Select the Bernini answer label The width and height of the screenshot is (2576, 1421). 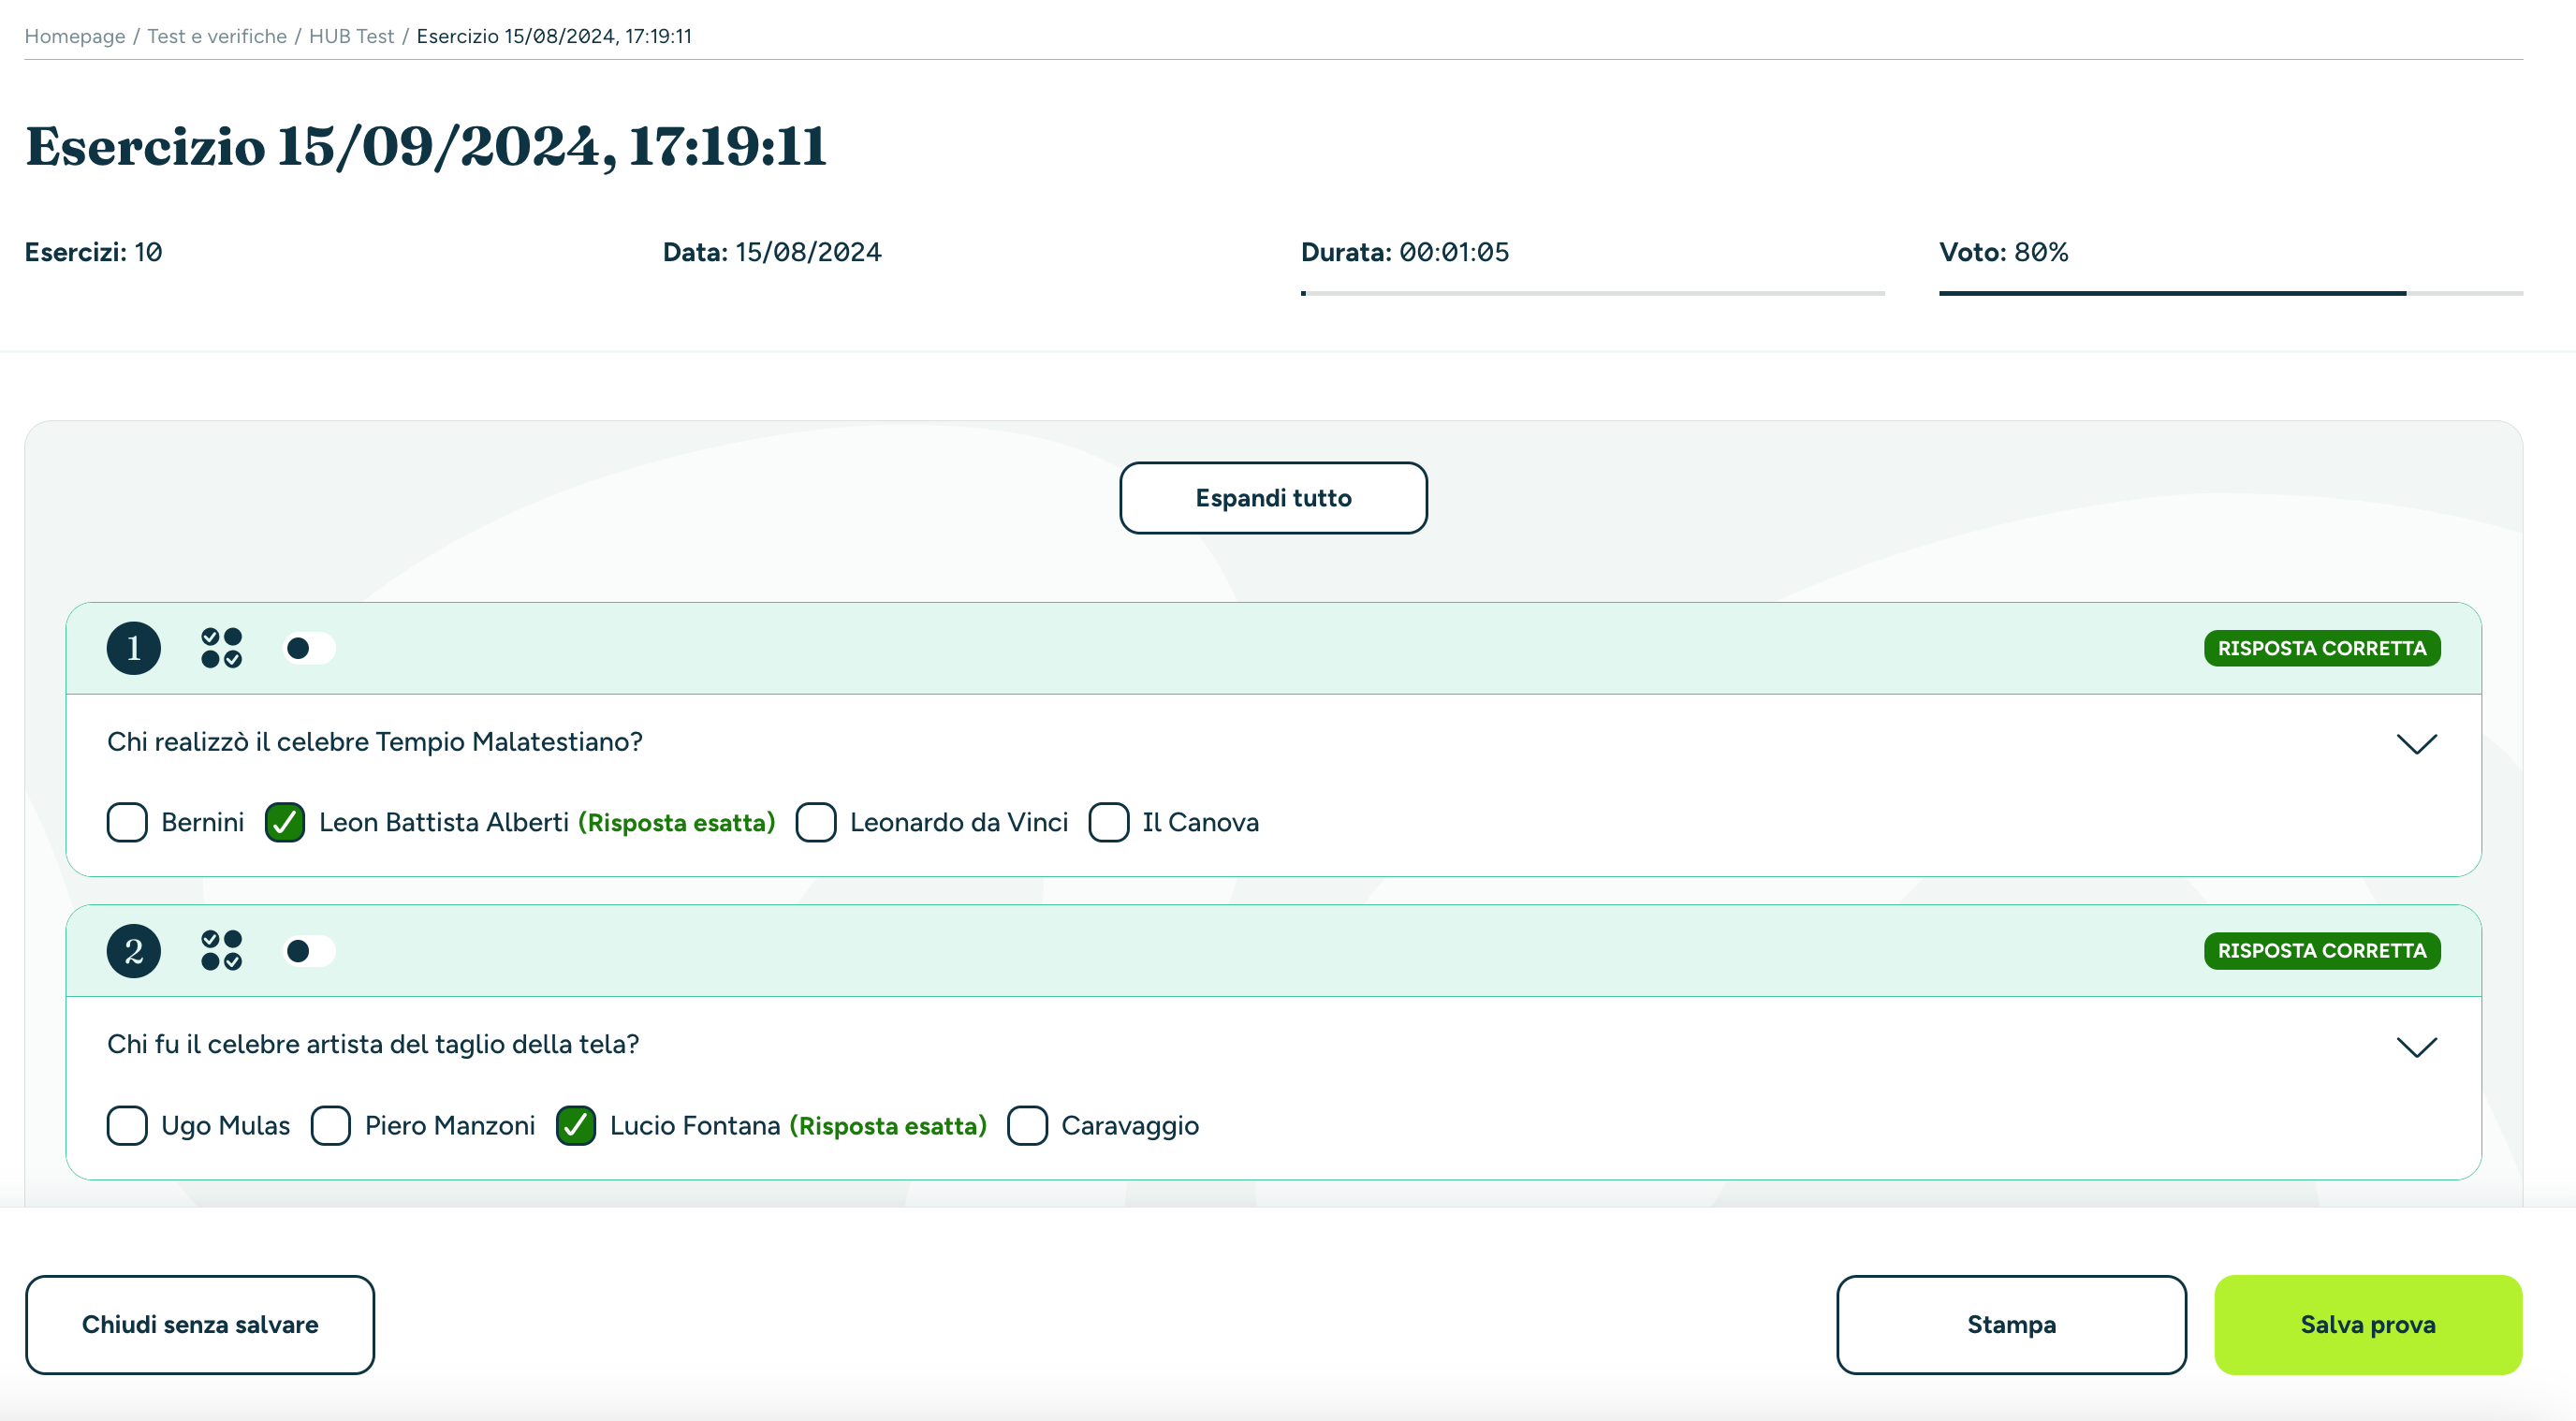point(203,822)
